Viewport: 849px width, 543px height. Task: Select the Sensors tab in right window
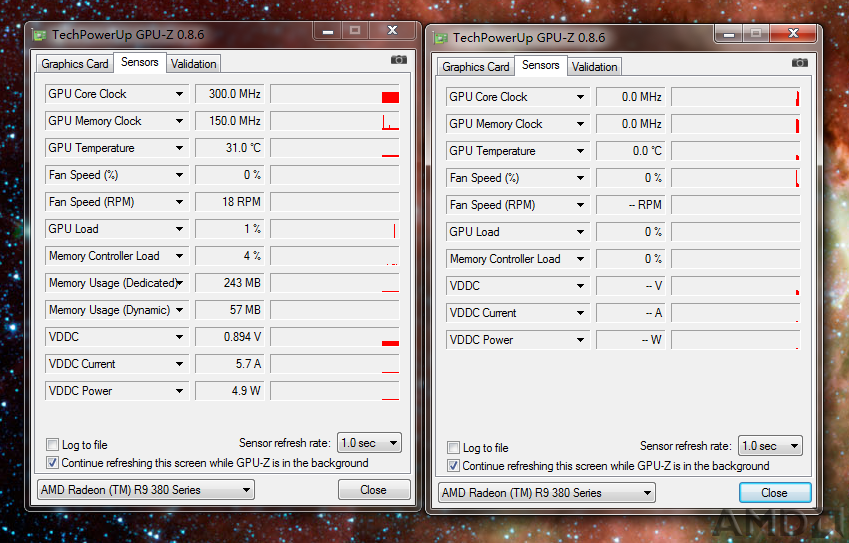(540, 66)
